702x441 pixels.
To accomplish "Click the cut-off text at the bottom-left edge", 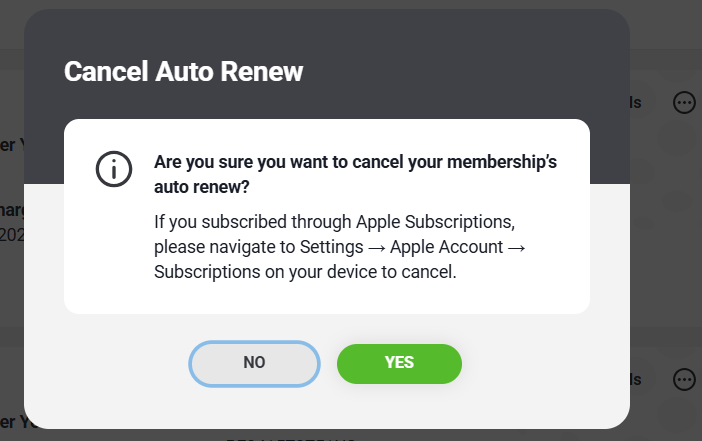I will pyautogui.click(x=12, y=422).
